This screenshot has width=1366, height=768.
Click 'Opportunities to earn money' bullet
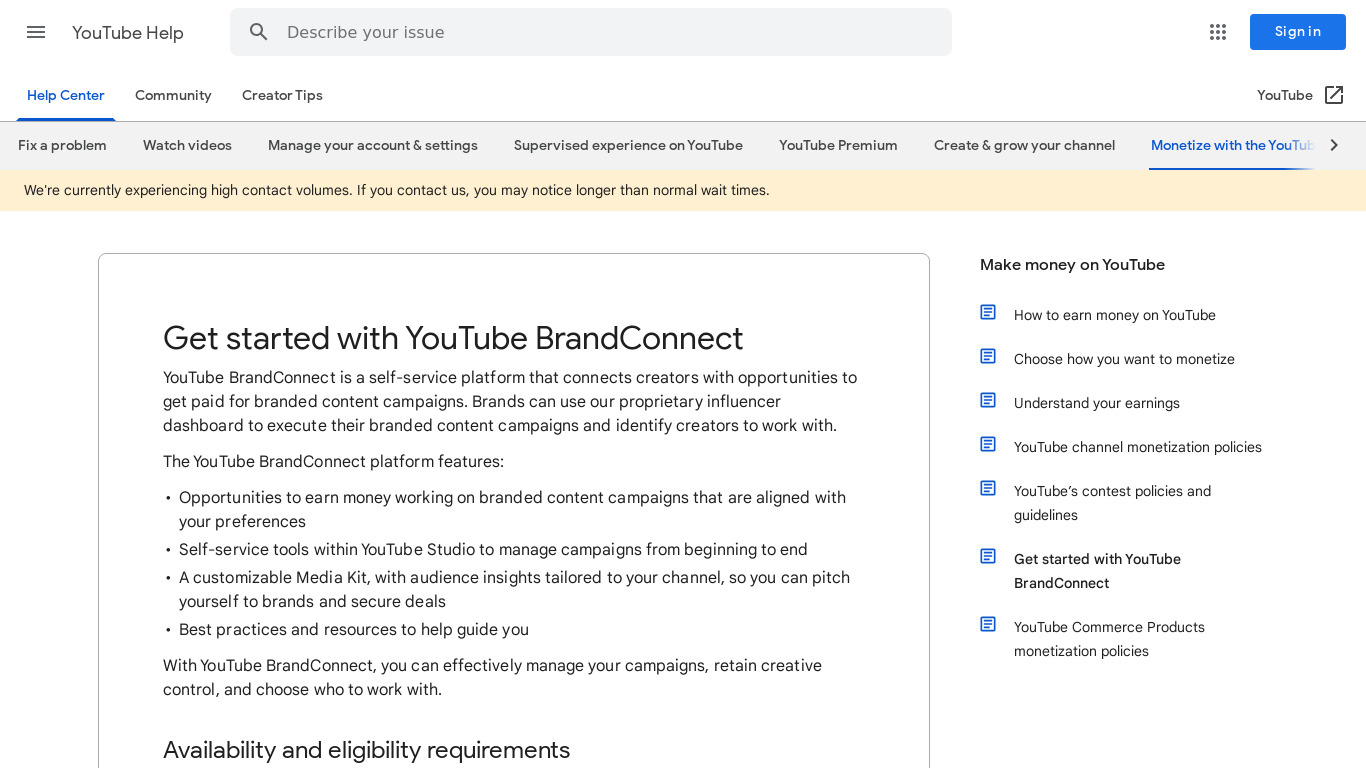coord(512,510)
